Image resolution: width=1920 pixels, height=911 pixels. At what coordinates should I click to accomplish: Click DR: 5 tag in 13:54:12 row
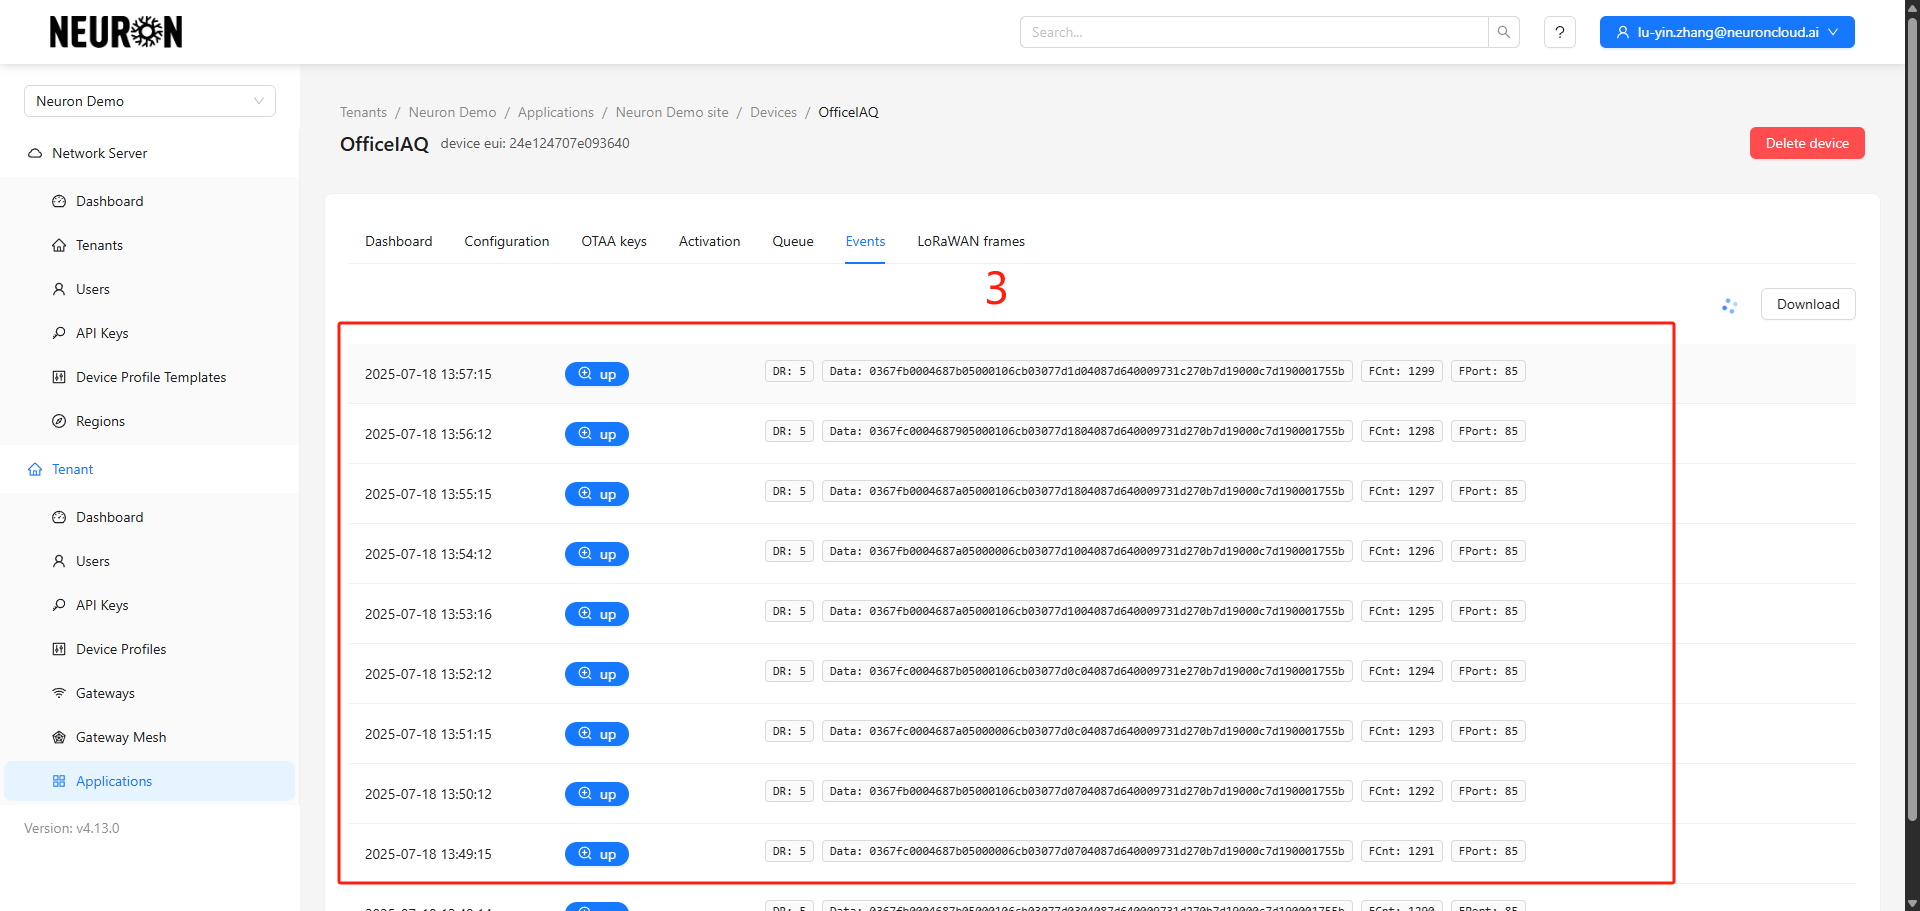[789, 551]
